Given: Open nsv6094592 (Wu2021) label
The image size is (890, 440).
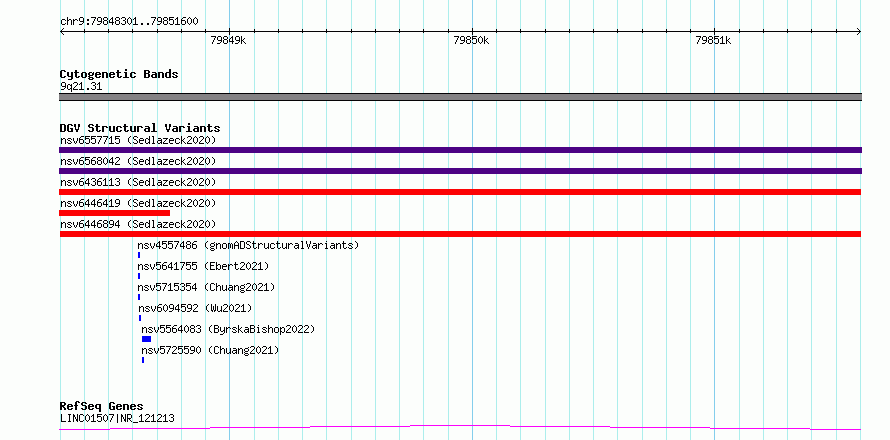Looking at the screenshot, I should click(195, 308).
